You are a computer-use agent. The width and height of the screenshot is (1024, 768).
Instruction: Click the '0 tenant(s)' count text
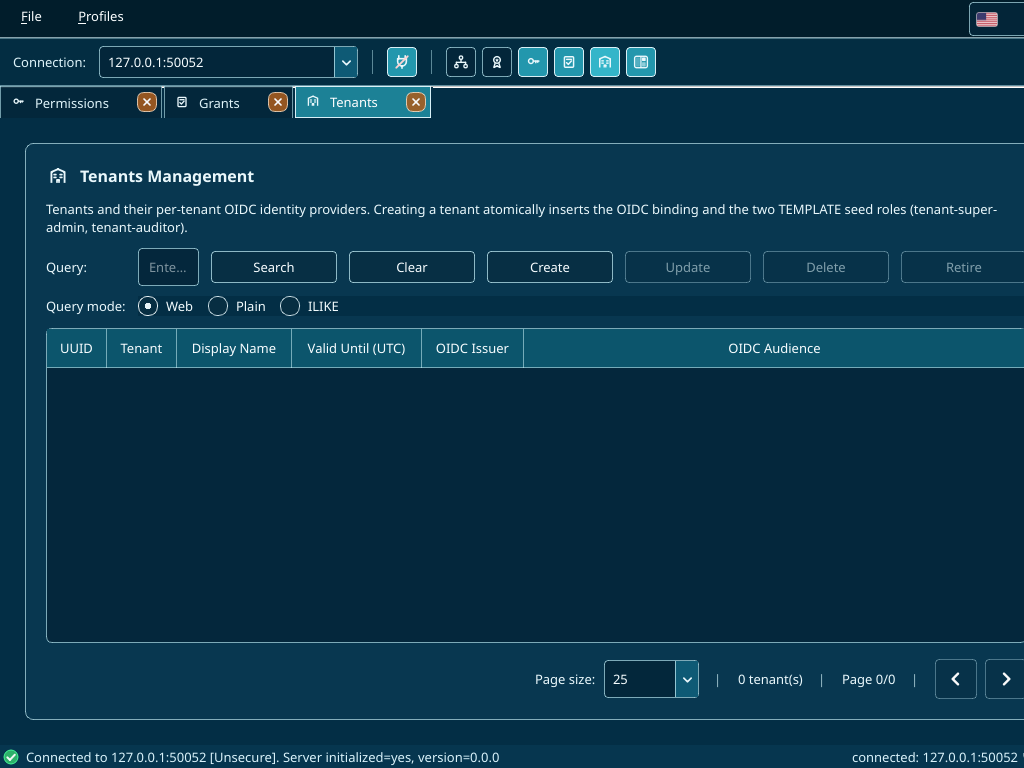click(x=770, y=679)
